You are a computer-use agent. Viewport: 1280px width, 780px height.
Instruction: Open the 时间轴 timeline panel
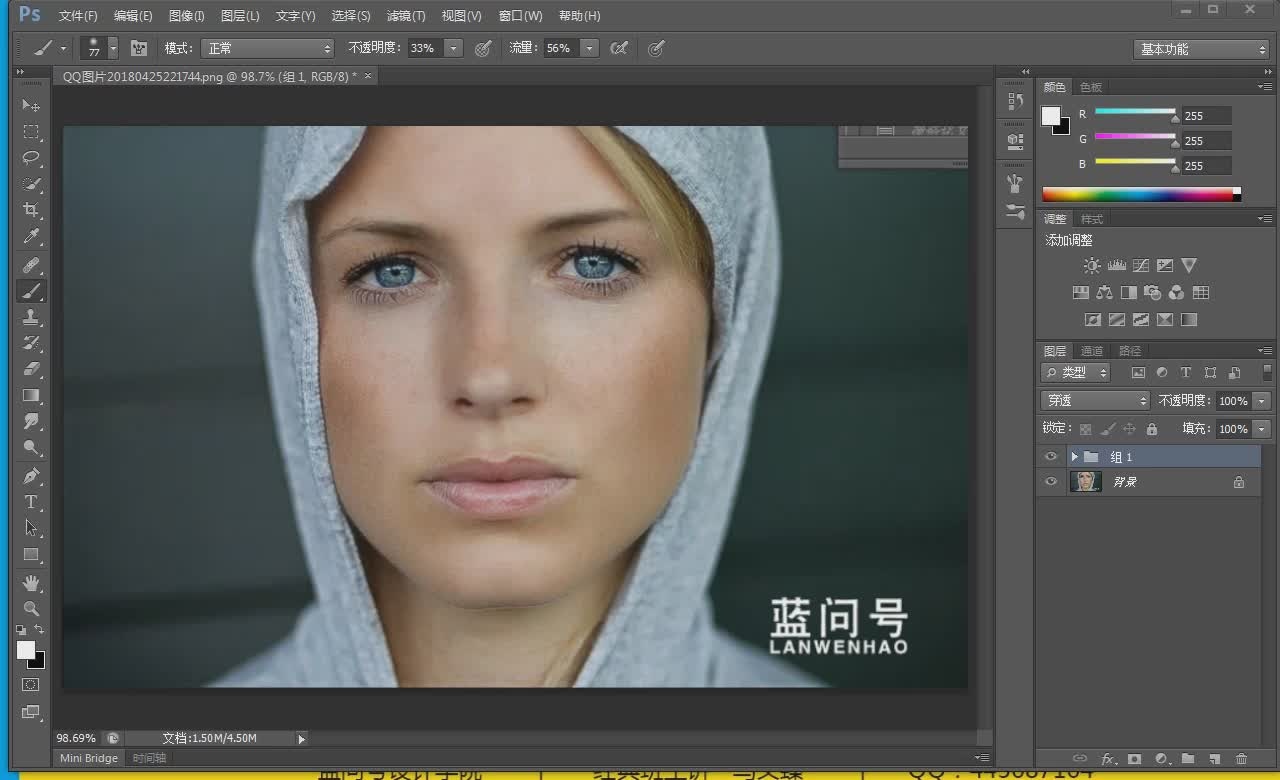149,758
